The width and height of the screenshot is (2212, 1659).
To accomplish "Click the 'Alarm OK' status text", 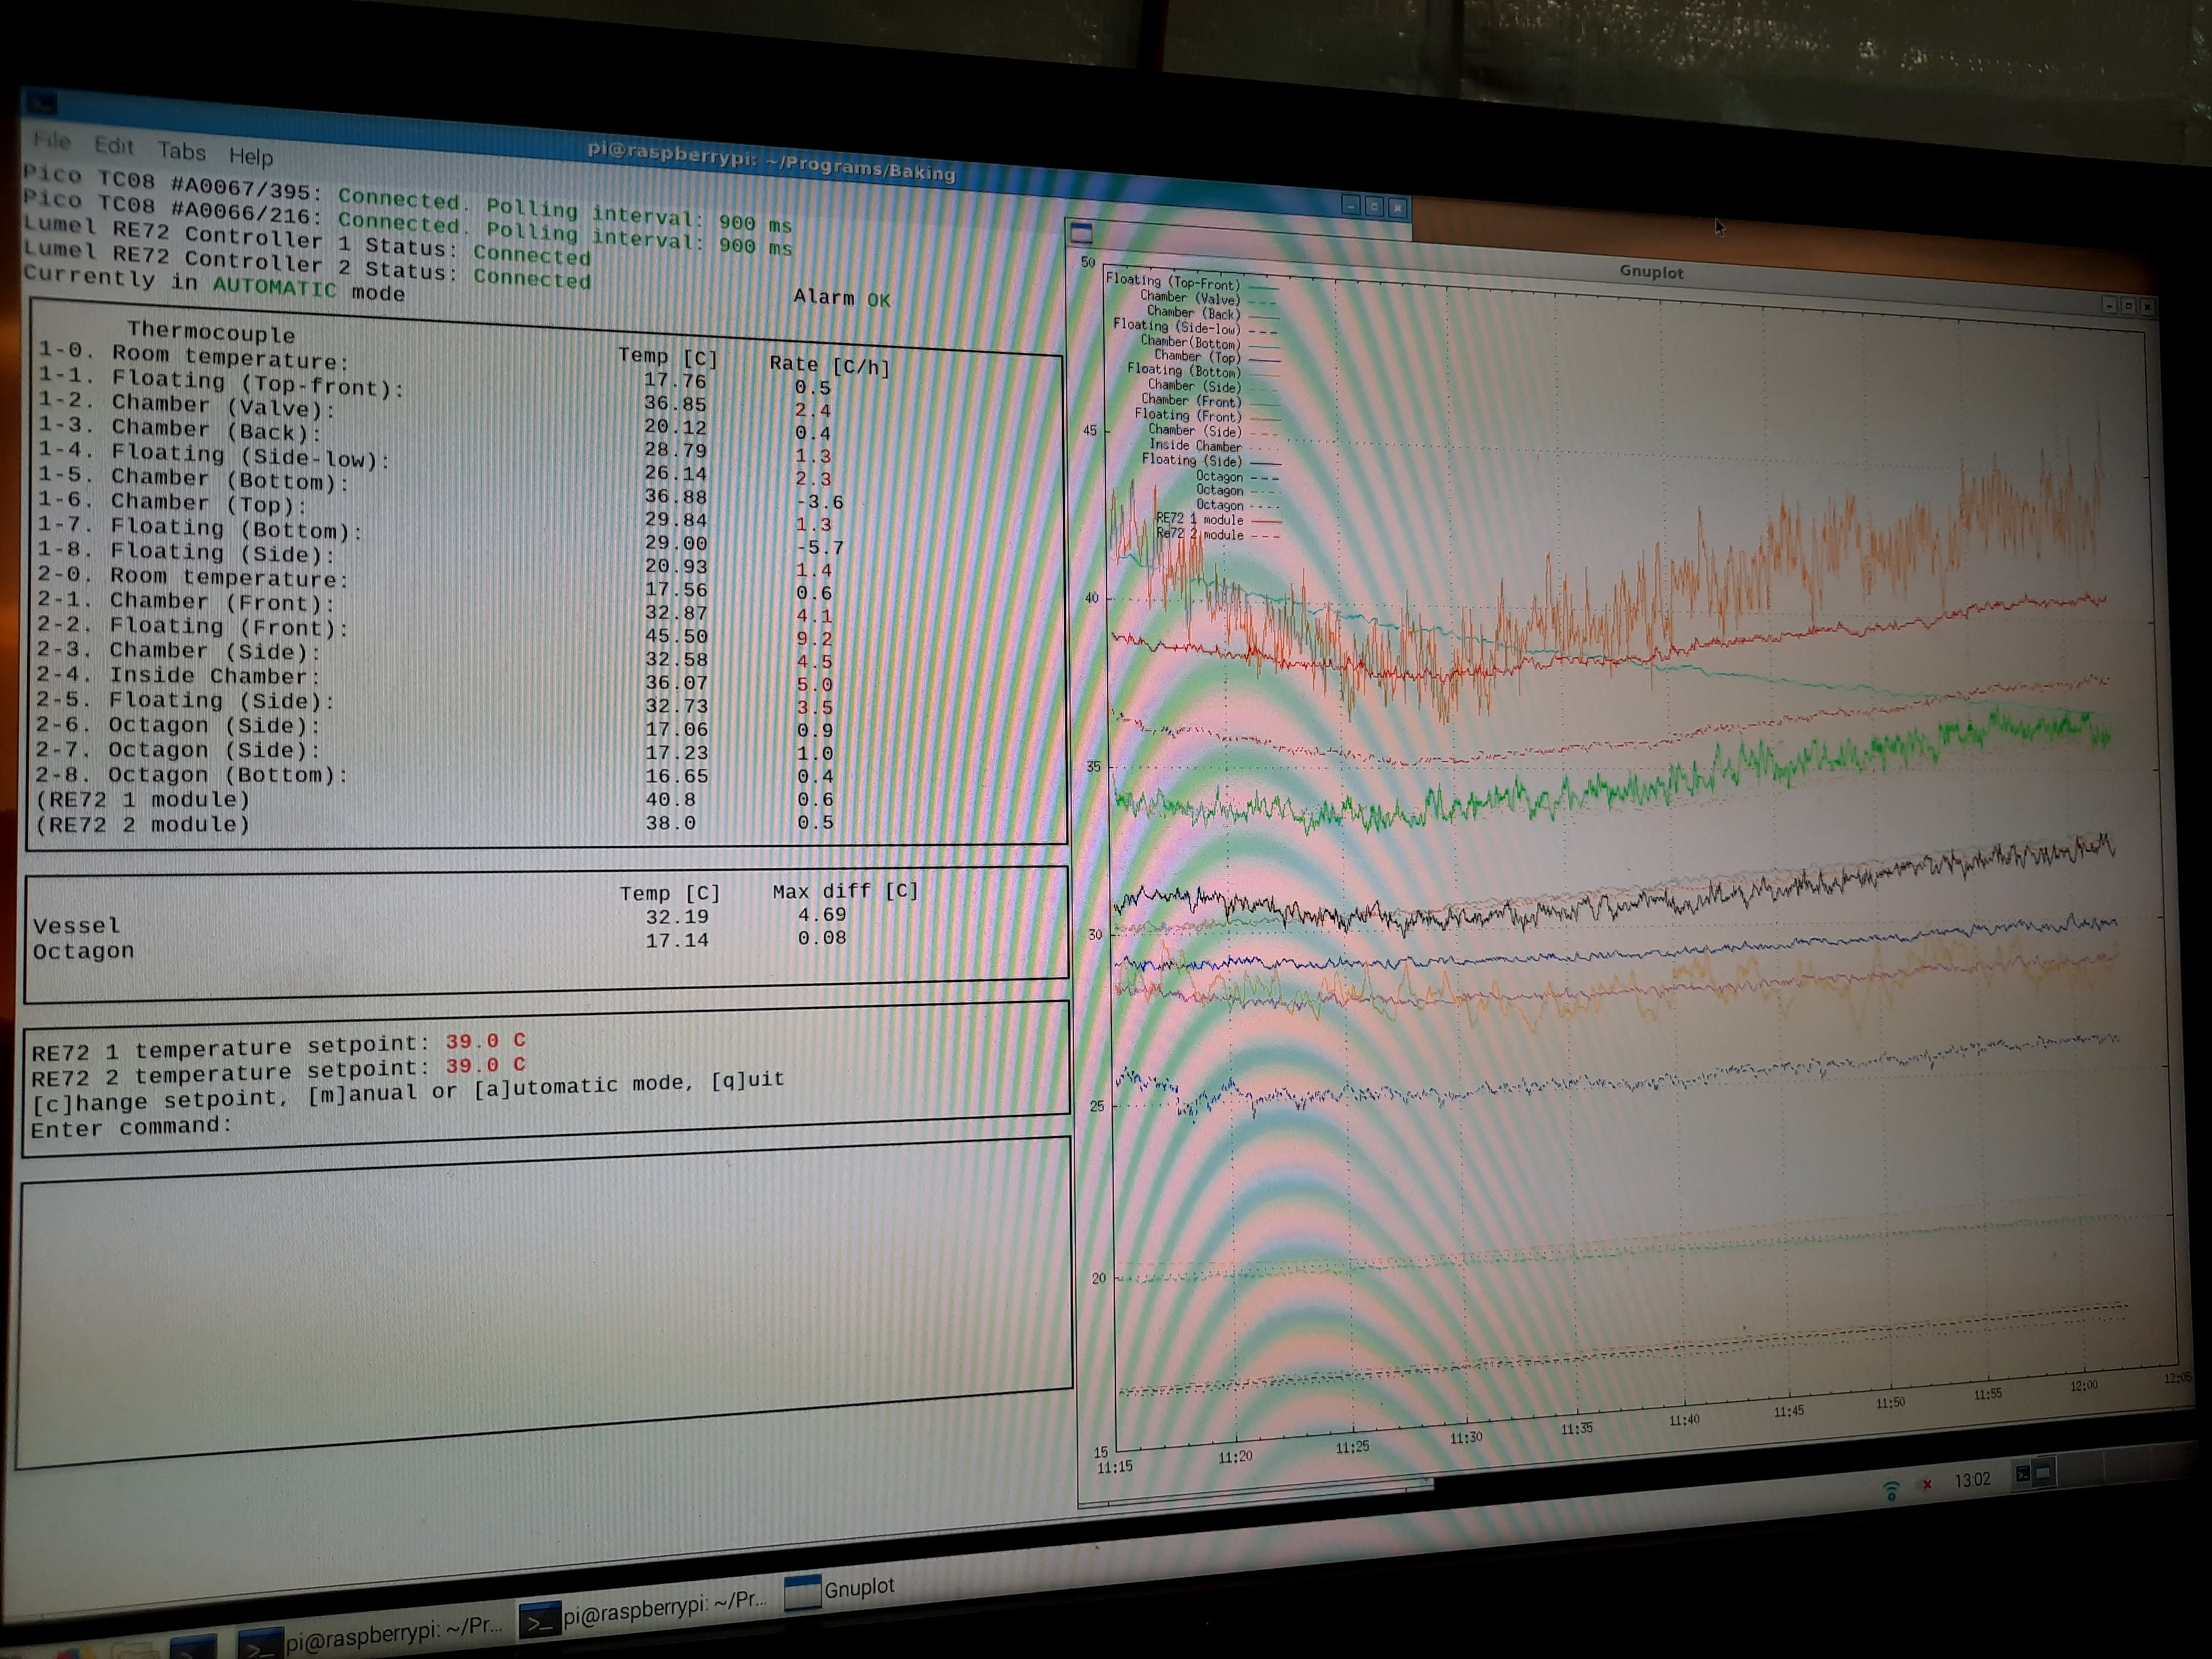I will (x=841, y=298).
